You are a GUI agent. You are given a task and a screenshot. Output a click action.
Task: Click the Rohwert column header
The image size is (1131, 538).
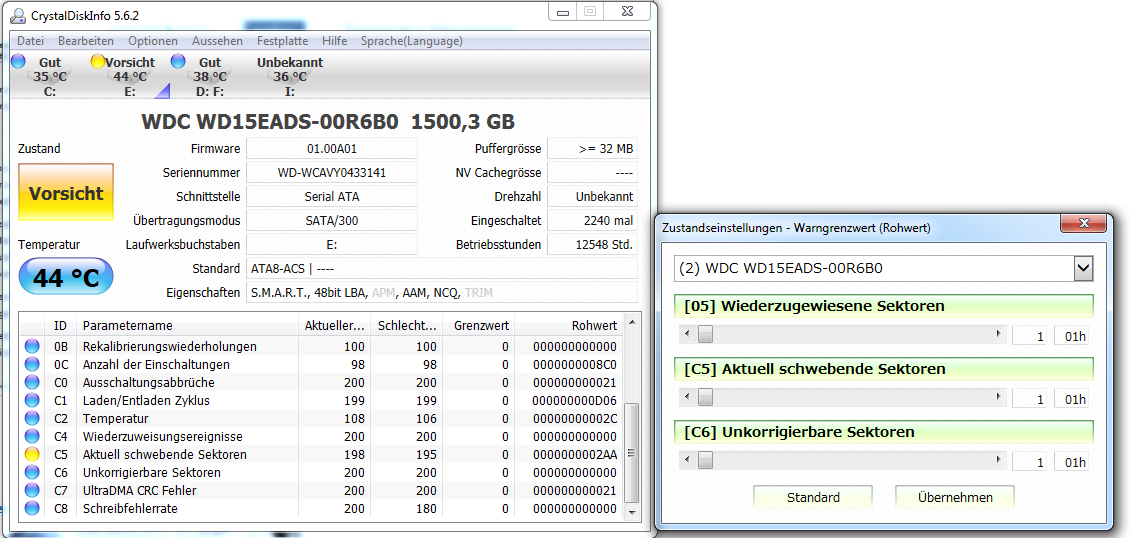point(568,326)
